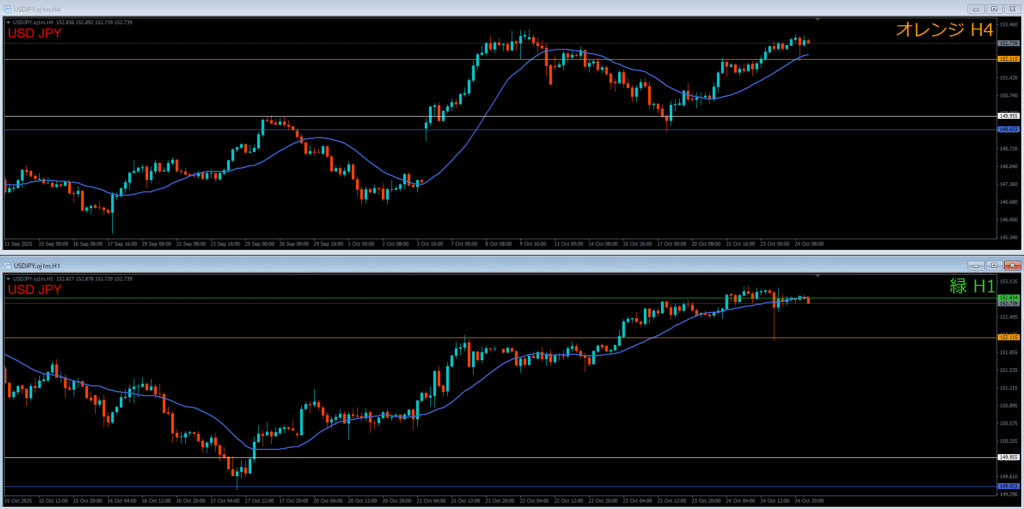
Task: Select the blue 149.433 price label on H1 chart
Action: pyautogui.click(x=1008, y=487)
